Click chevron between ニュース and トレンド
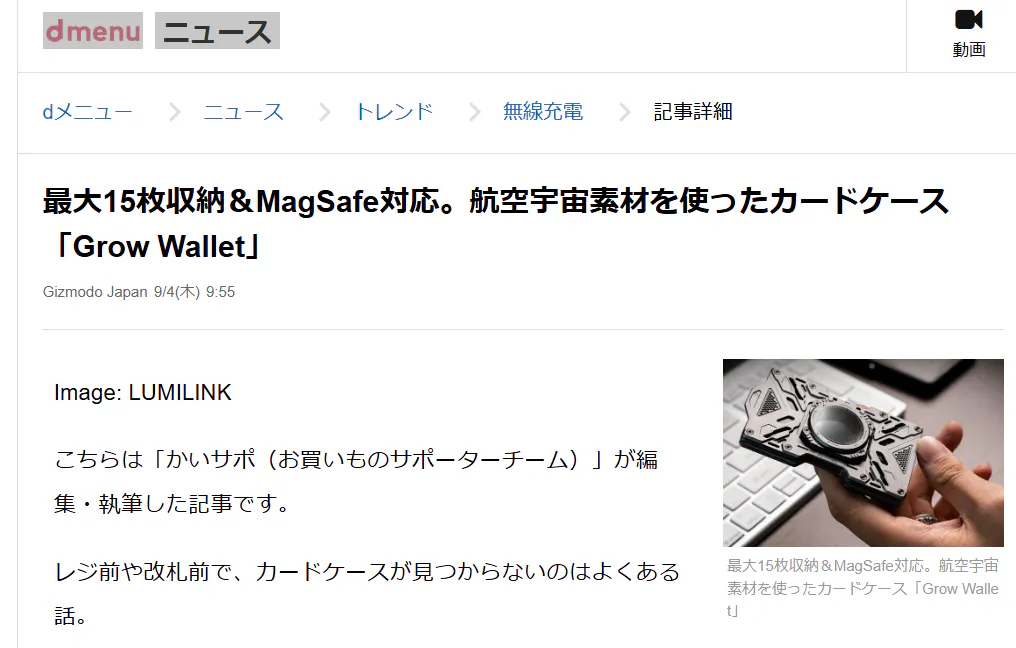 click(324, 112)
